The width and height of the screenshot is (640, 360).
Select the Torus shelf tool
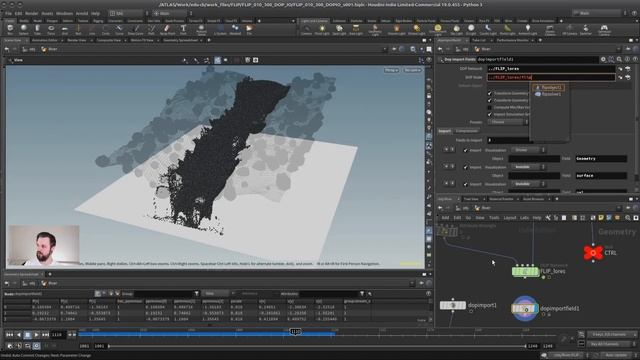[x=51, y=30]
